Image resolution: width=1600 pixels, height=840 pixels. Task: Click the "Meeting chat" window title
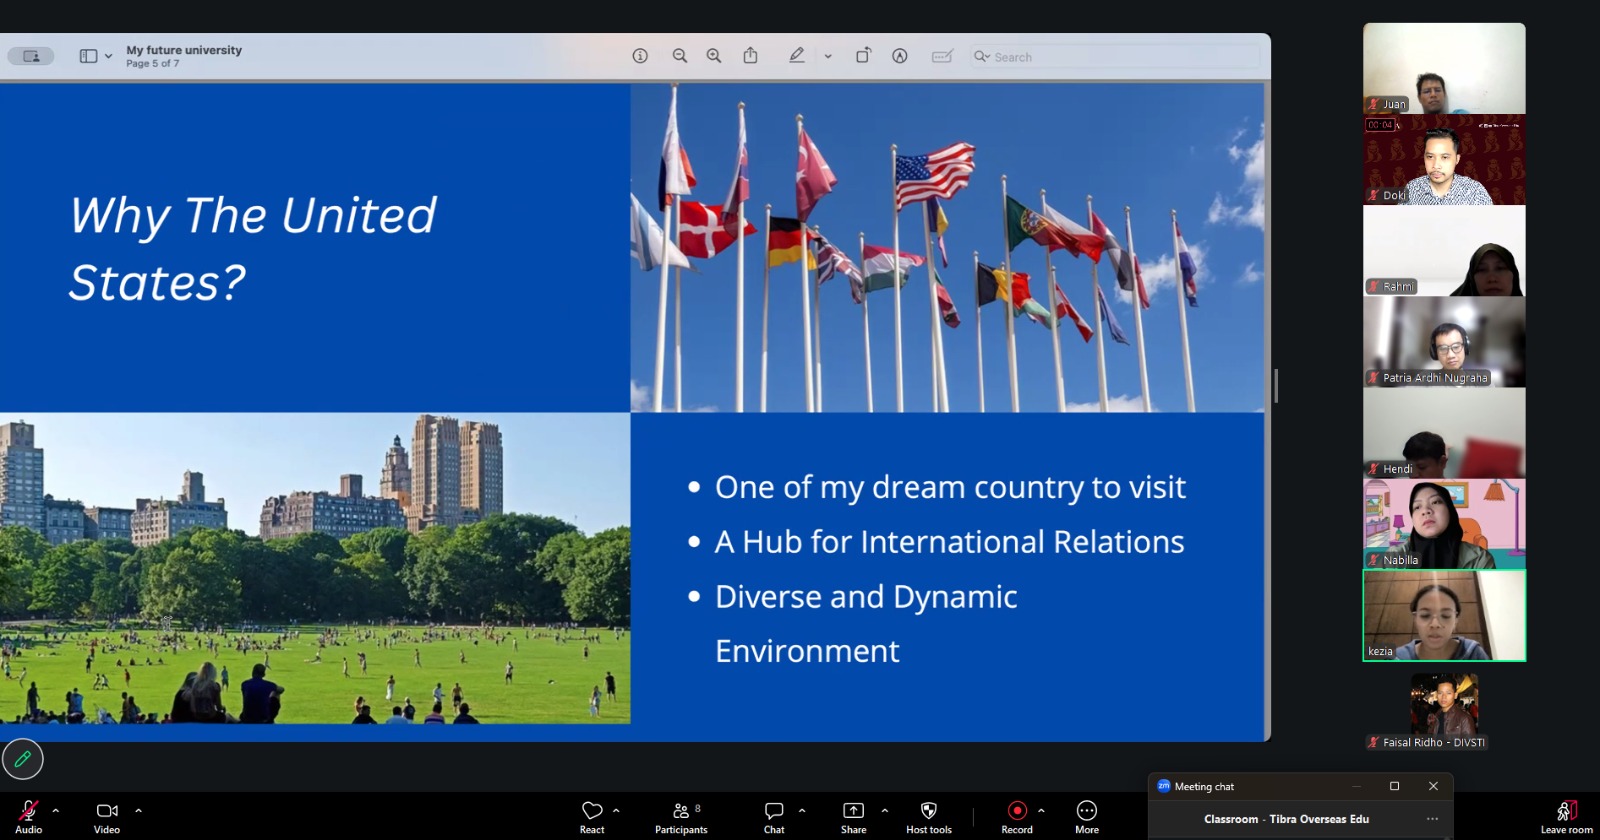1204,787
